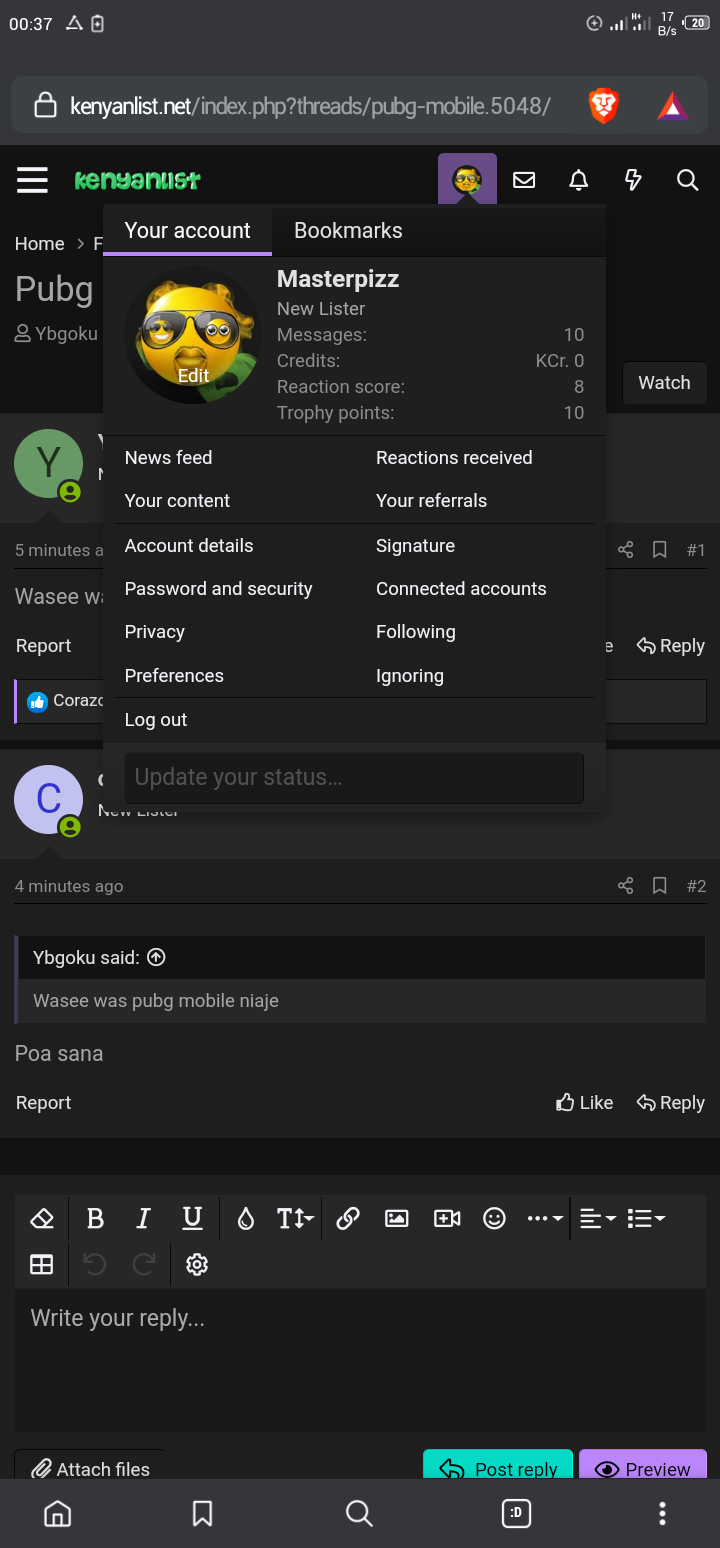Click the insert link icon
720x1548 pixels.
click(348, 1218)
